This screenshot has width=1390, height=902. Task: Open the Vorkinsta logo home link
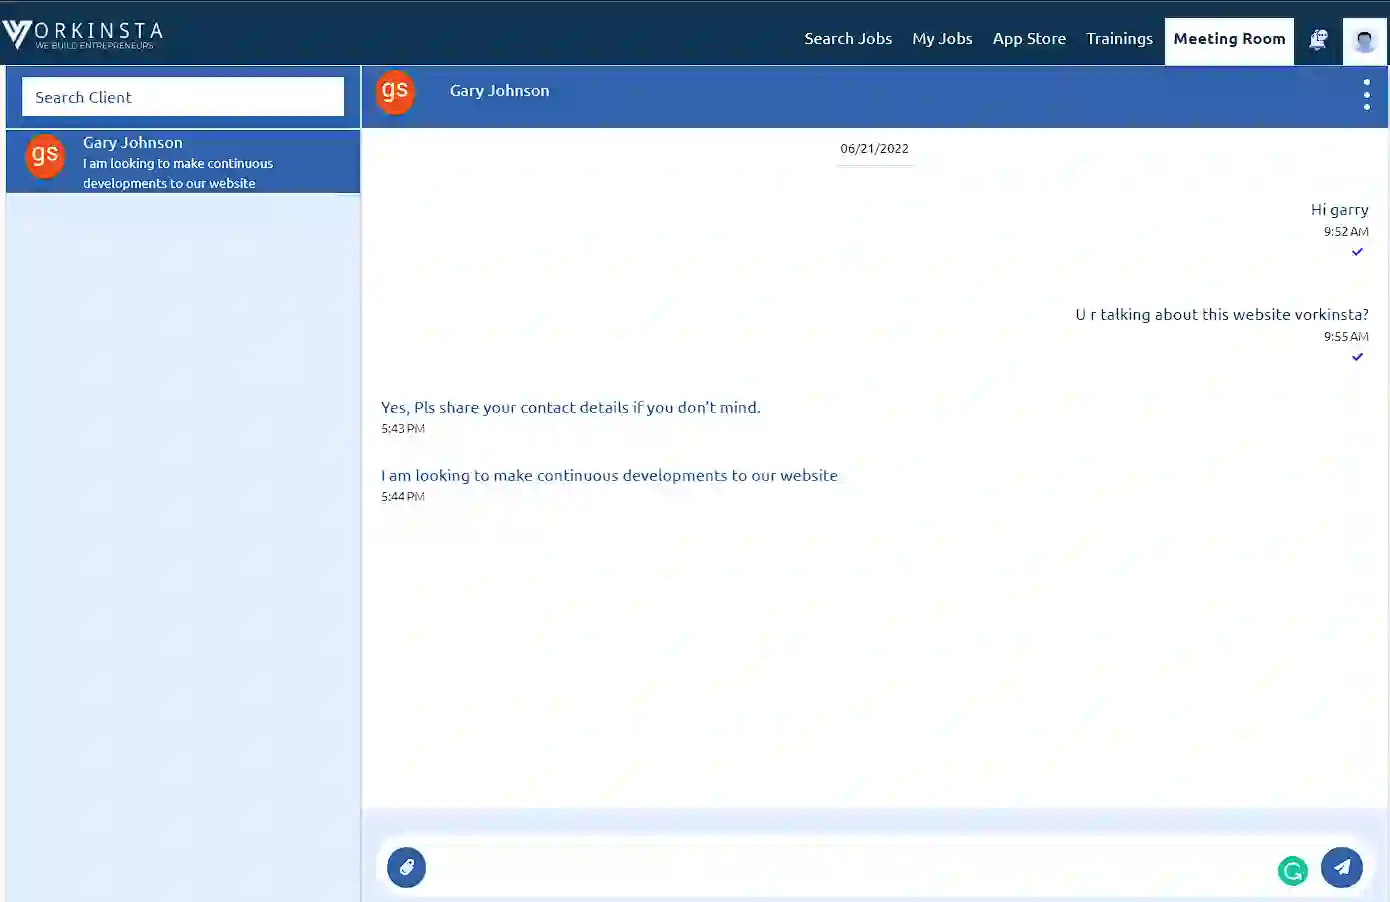click(82, 35)
